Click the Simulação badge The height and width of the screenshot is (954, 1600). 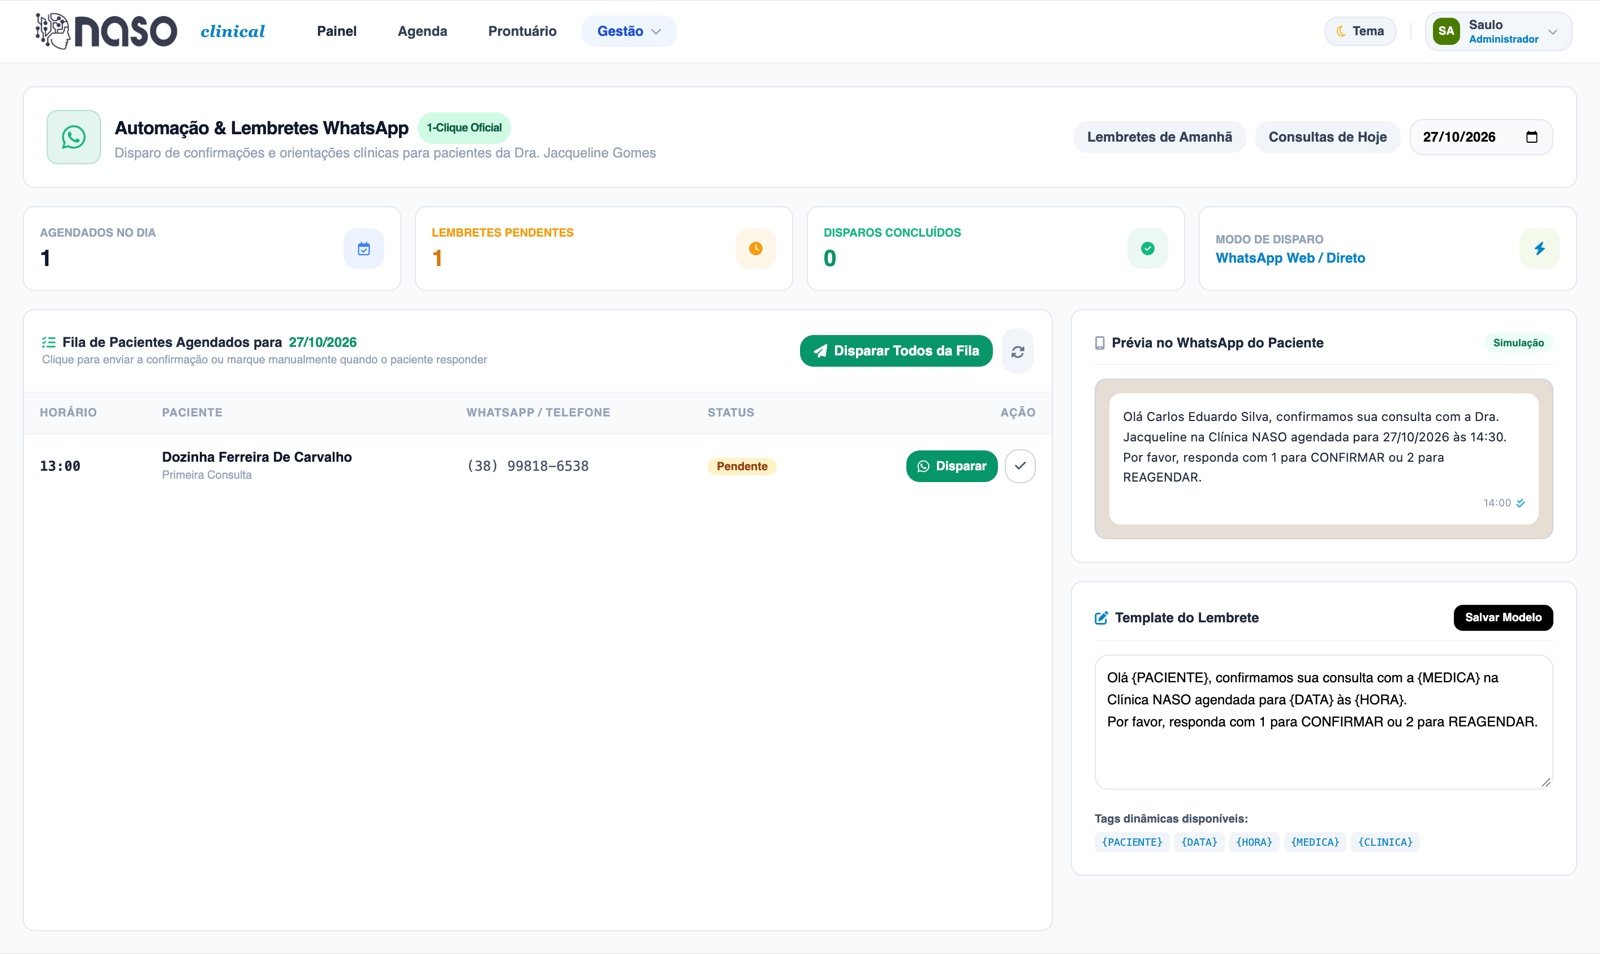1518,343
